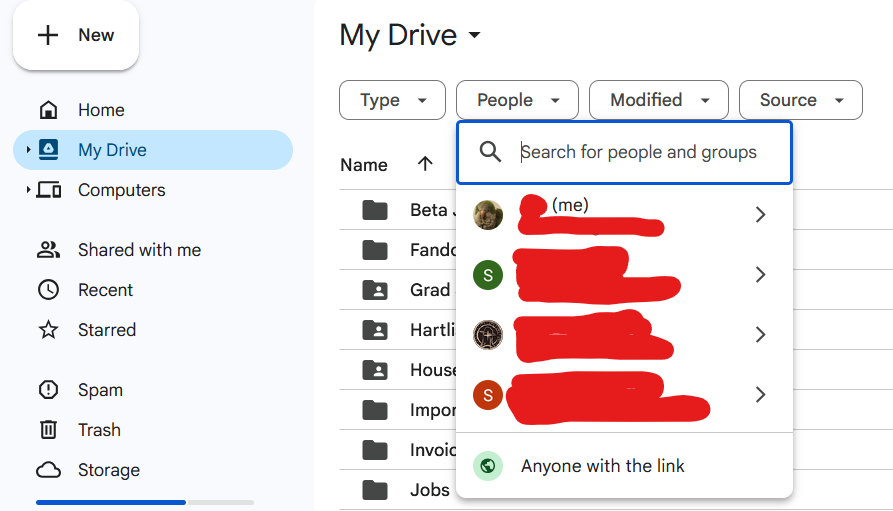Click the Starred star icon
The width and height of the screenshot is (893, 511).
pos(48,330)
